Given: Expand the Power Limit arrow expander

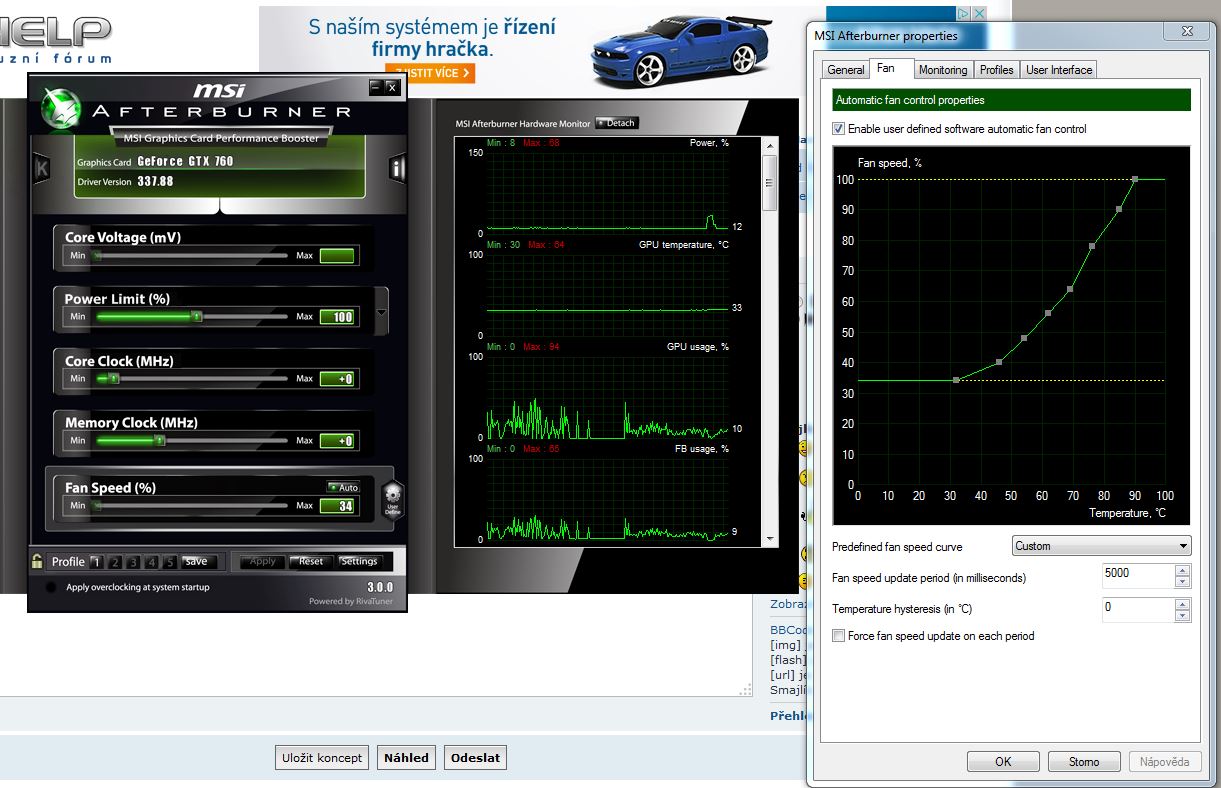Looking at the screenshot, I should [x=381, y=313].
